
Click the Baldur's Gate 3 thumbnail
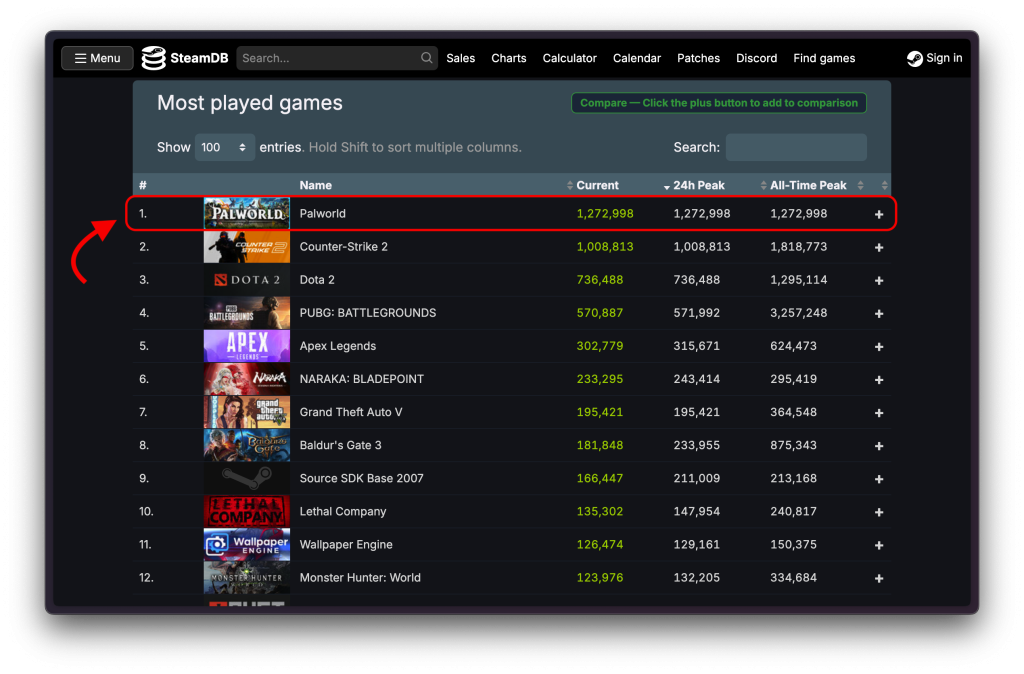[x=247, y=445]
